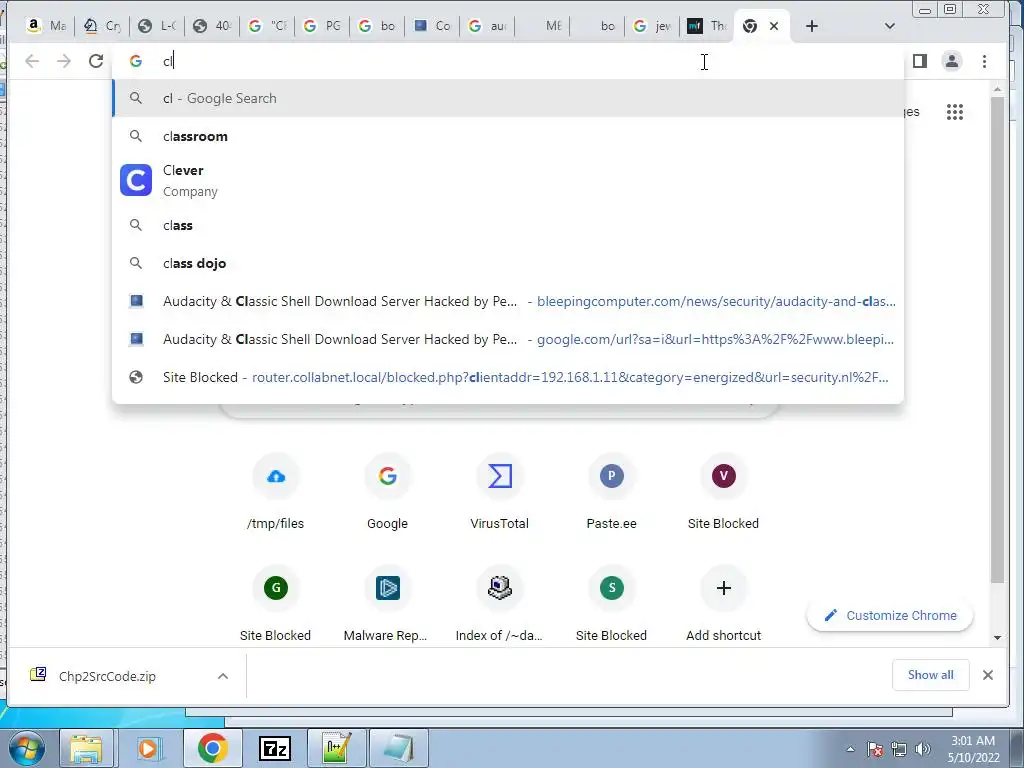Open the Paste.ee shortcut

pos(611,490)
